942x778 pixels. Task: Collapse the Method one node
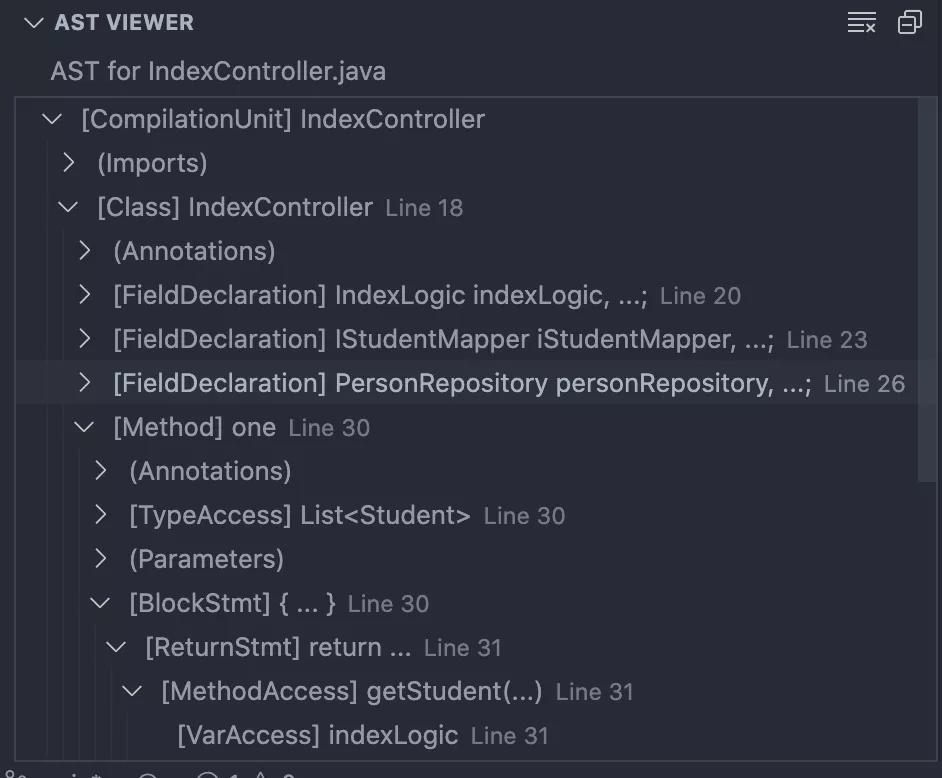[84, 427]
